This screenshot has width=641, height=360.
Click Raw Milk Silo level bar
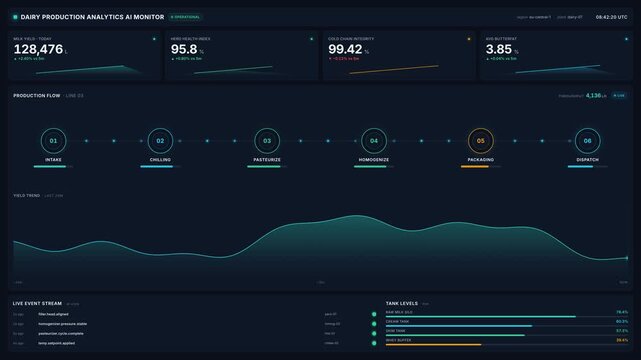507,316
